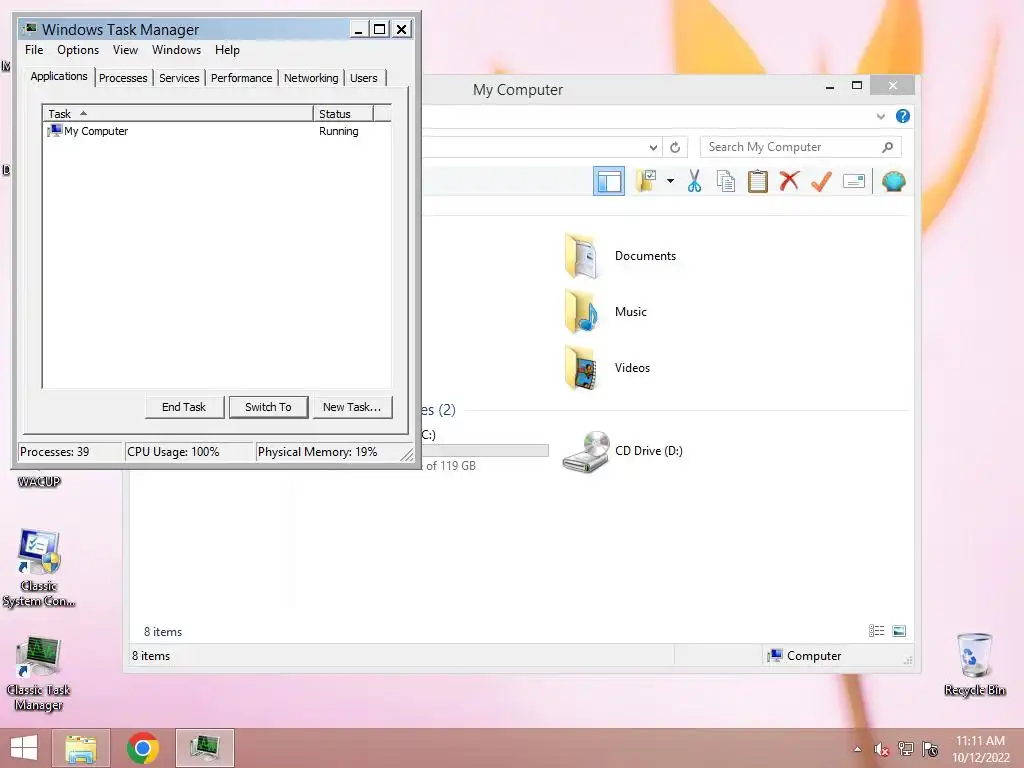
Task: Click the muted volume tray icon
Action: pyautogui.click(x=881, y=750)
